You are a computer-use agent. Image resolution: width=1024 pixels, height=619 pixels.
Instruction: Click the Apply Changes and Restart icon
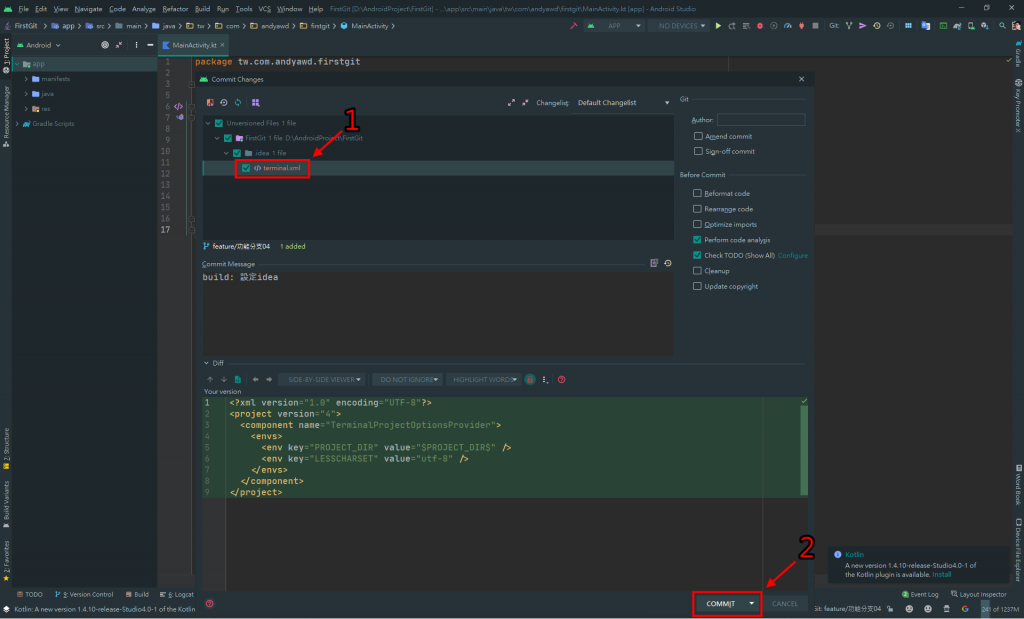click(x=732, y=26)
